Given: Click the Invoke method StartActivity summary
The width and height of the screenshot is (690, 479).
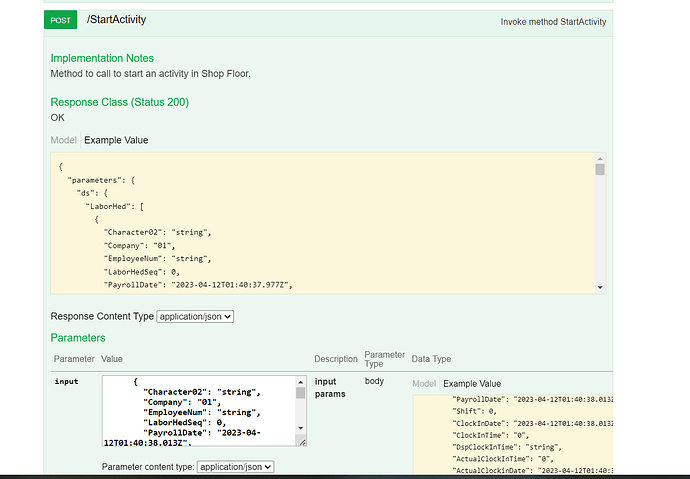Looking at the screenshot, I should (553, 21).
